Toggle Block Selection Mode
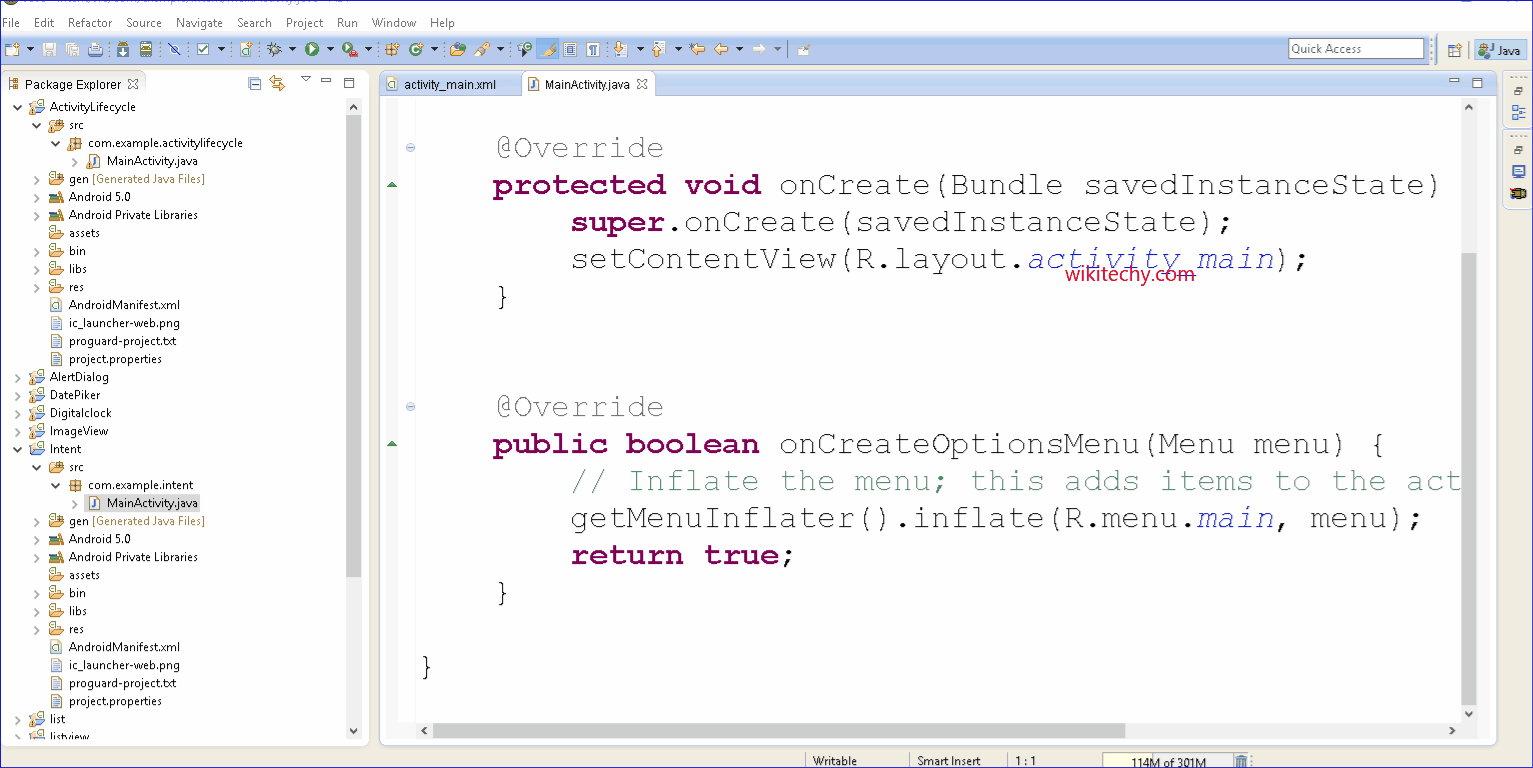This screenshot has height=768, width=1533. (x=570, y=49)
